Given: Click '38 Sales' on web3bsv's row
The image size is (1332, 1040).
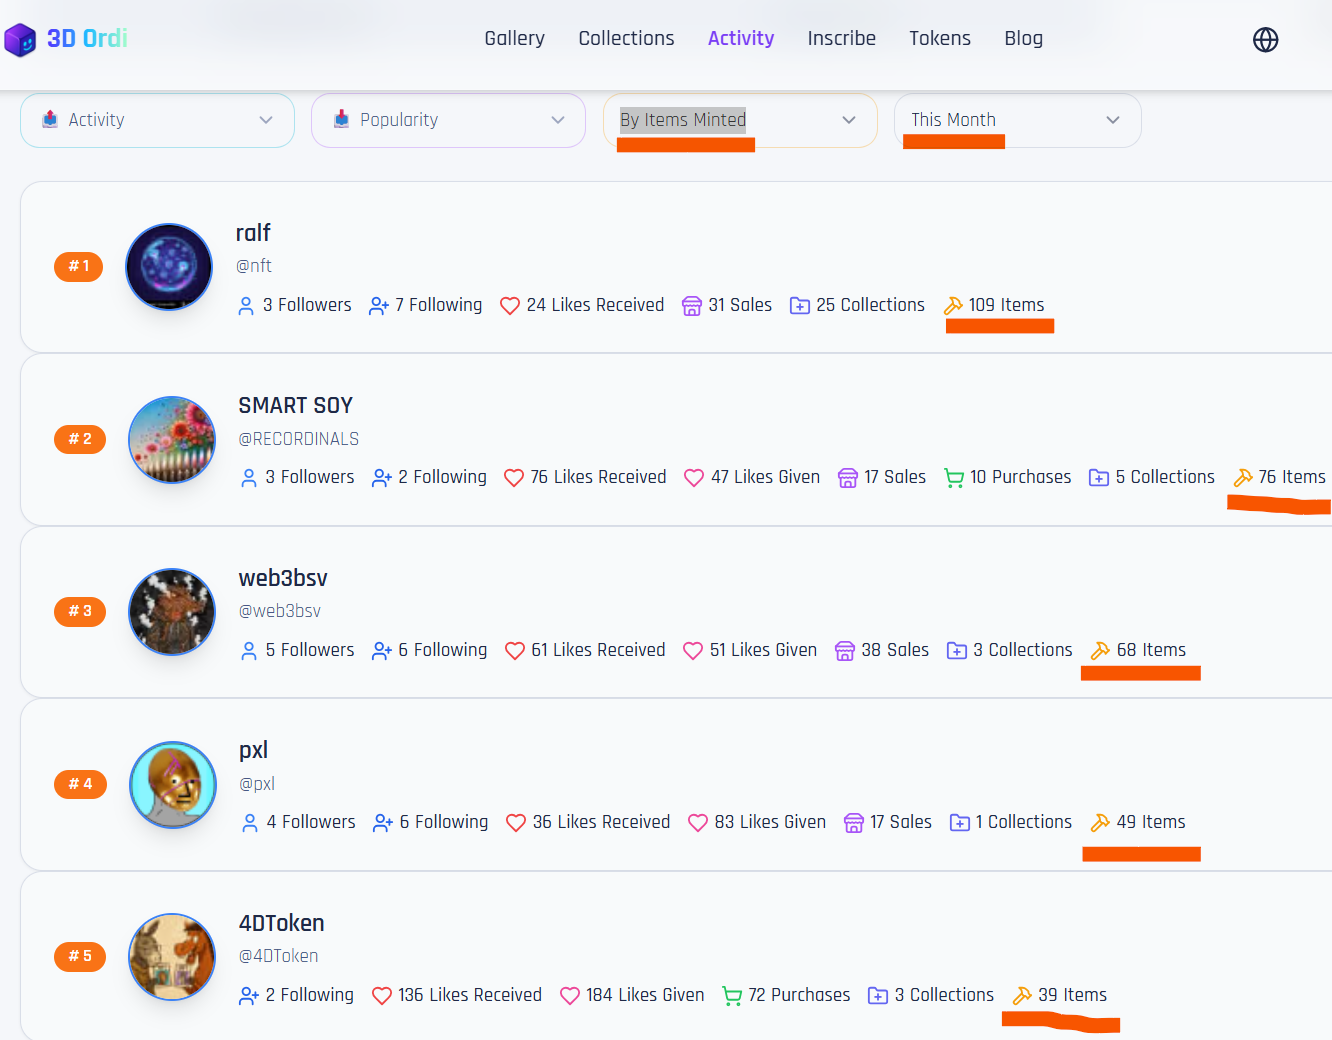Looking at the screenshot, I should click(895, 650).
